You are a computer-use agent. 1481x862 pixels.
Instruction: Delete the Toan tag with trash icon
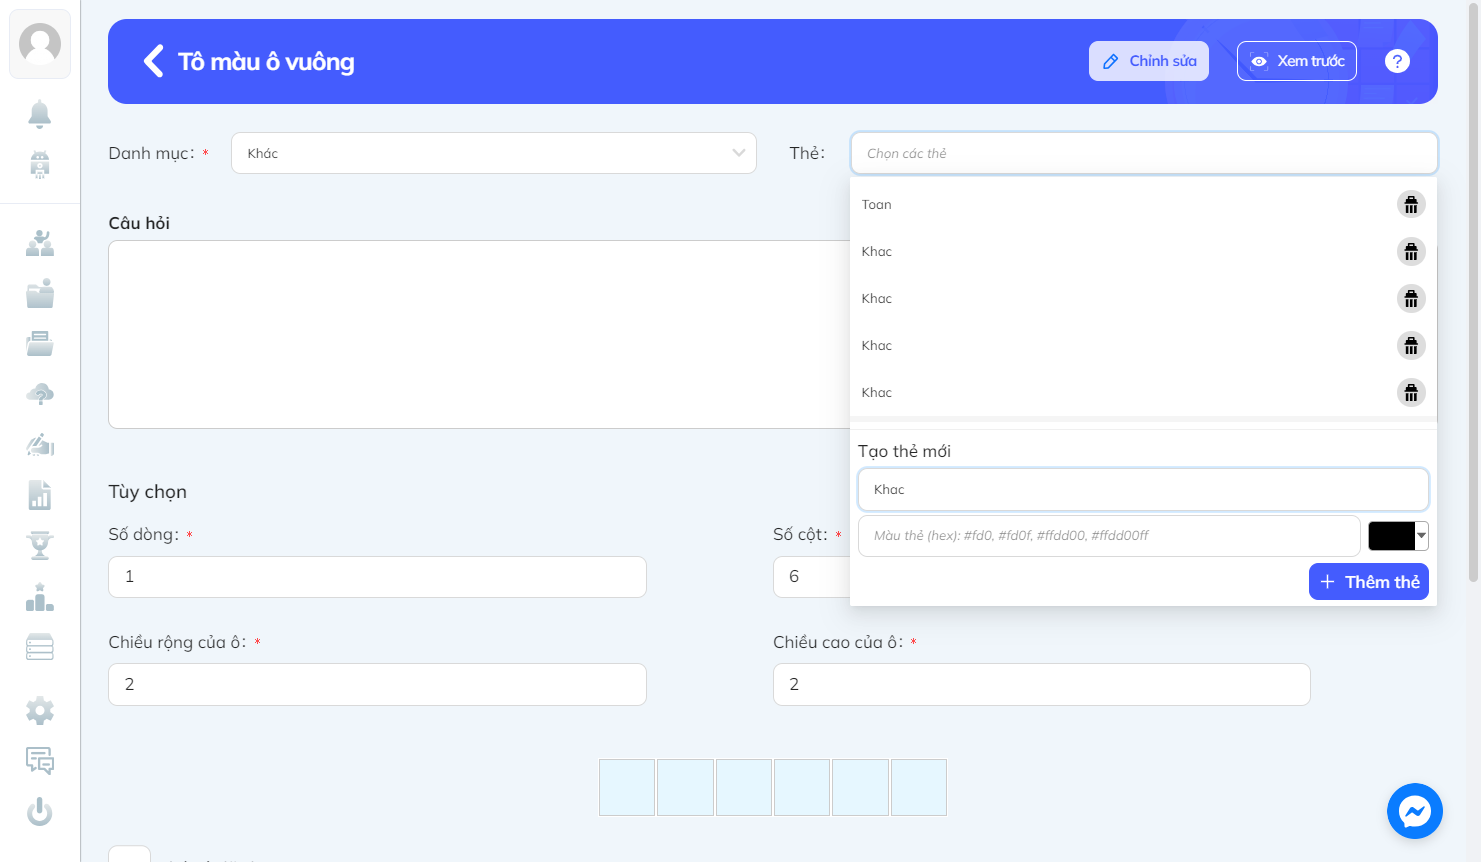click(1411, 205)
